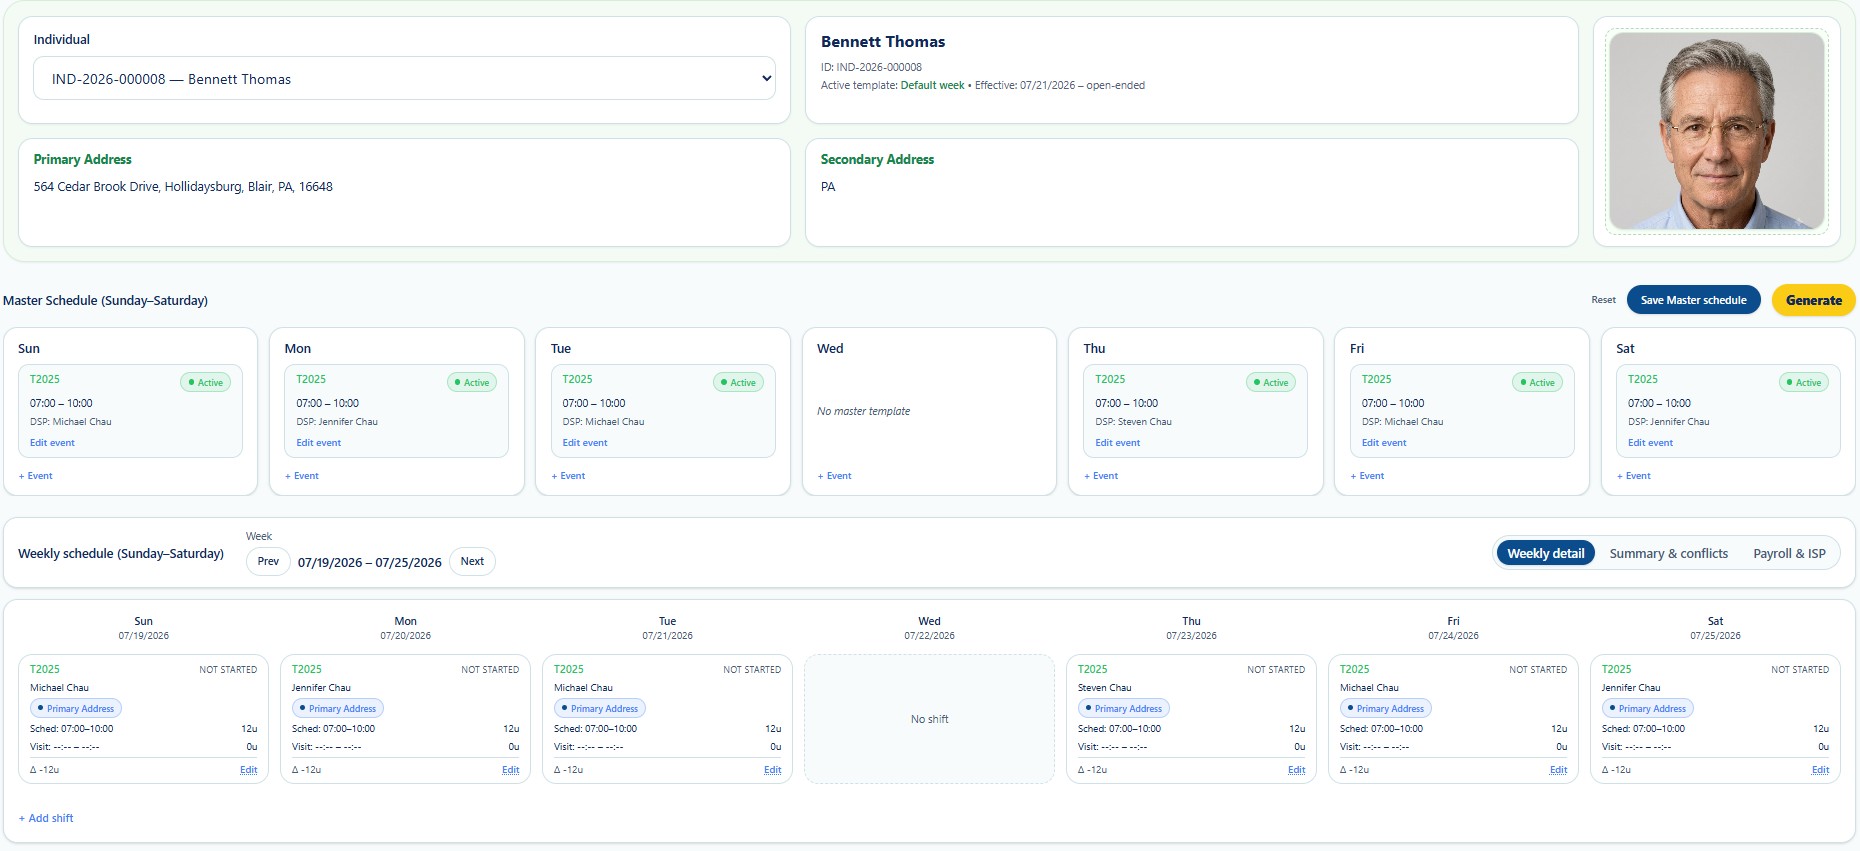1860x851 pixels.
Task: Click NOT STARTED status on Sunday shift
Action: (228, 670)
